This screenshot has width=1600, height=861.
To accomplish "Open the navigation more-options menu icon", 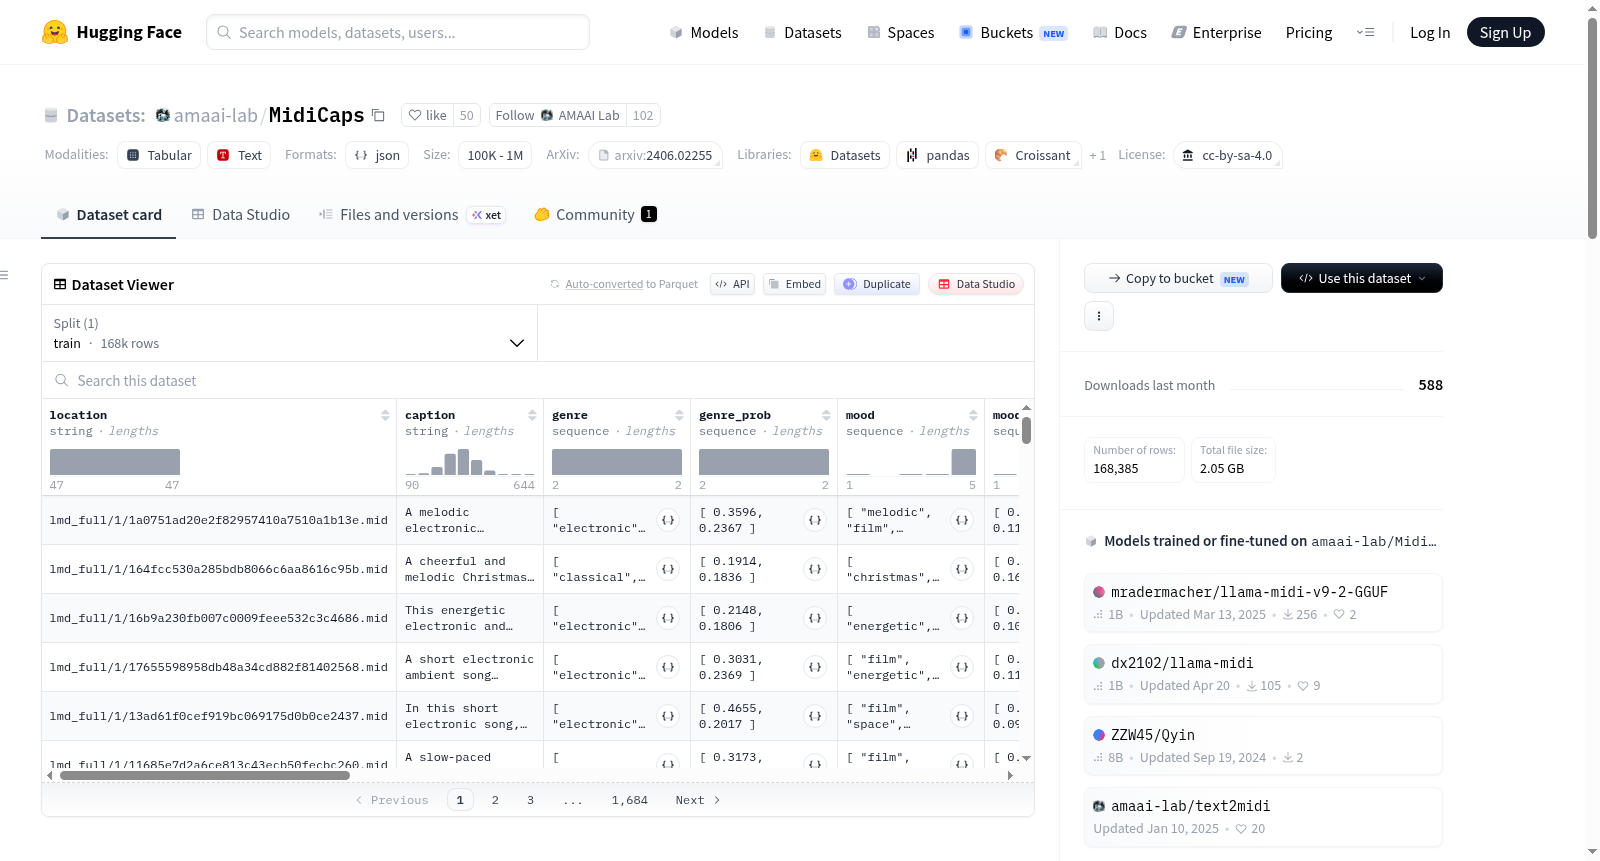I will tap(1365, 32).
